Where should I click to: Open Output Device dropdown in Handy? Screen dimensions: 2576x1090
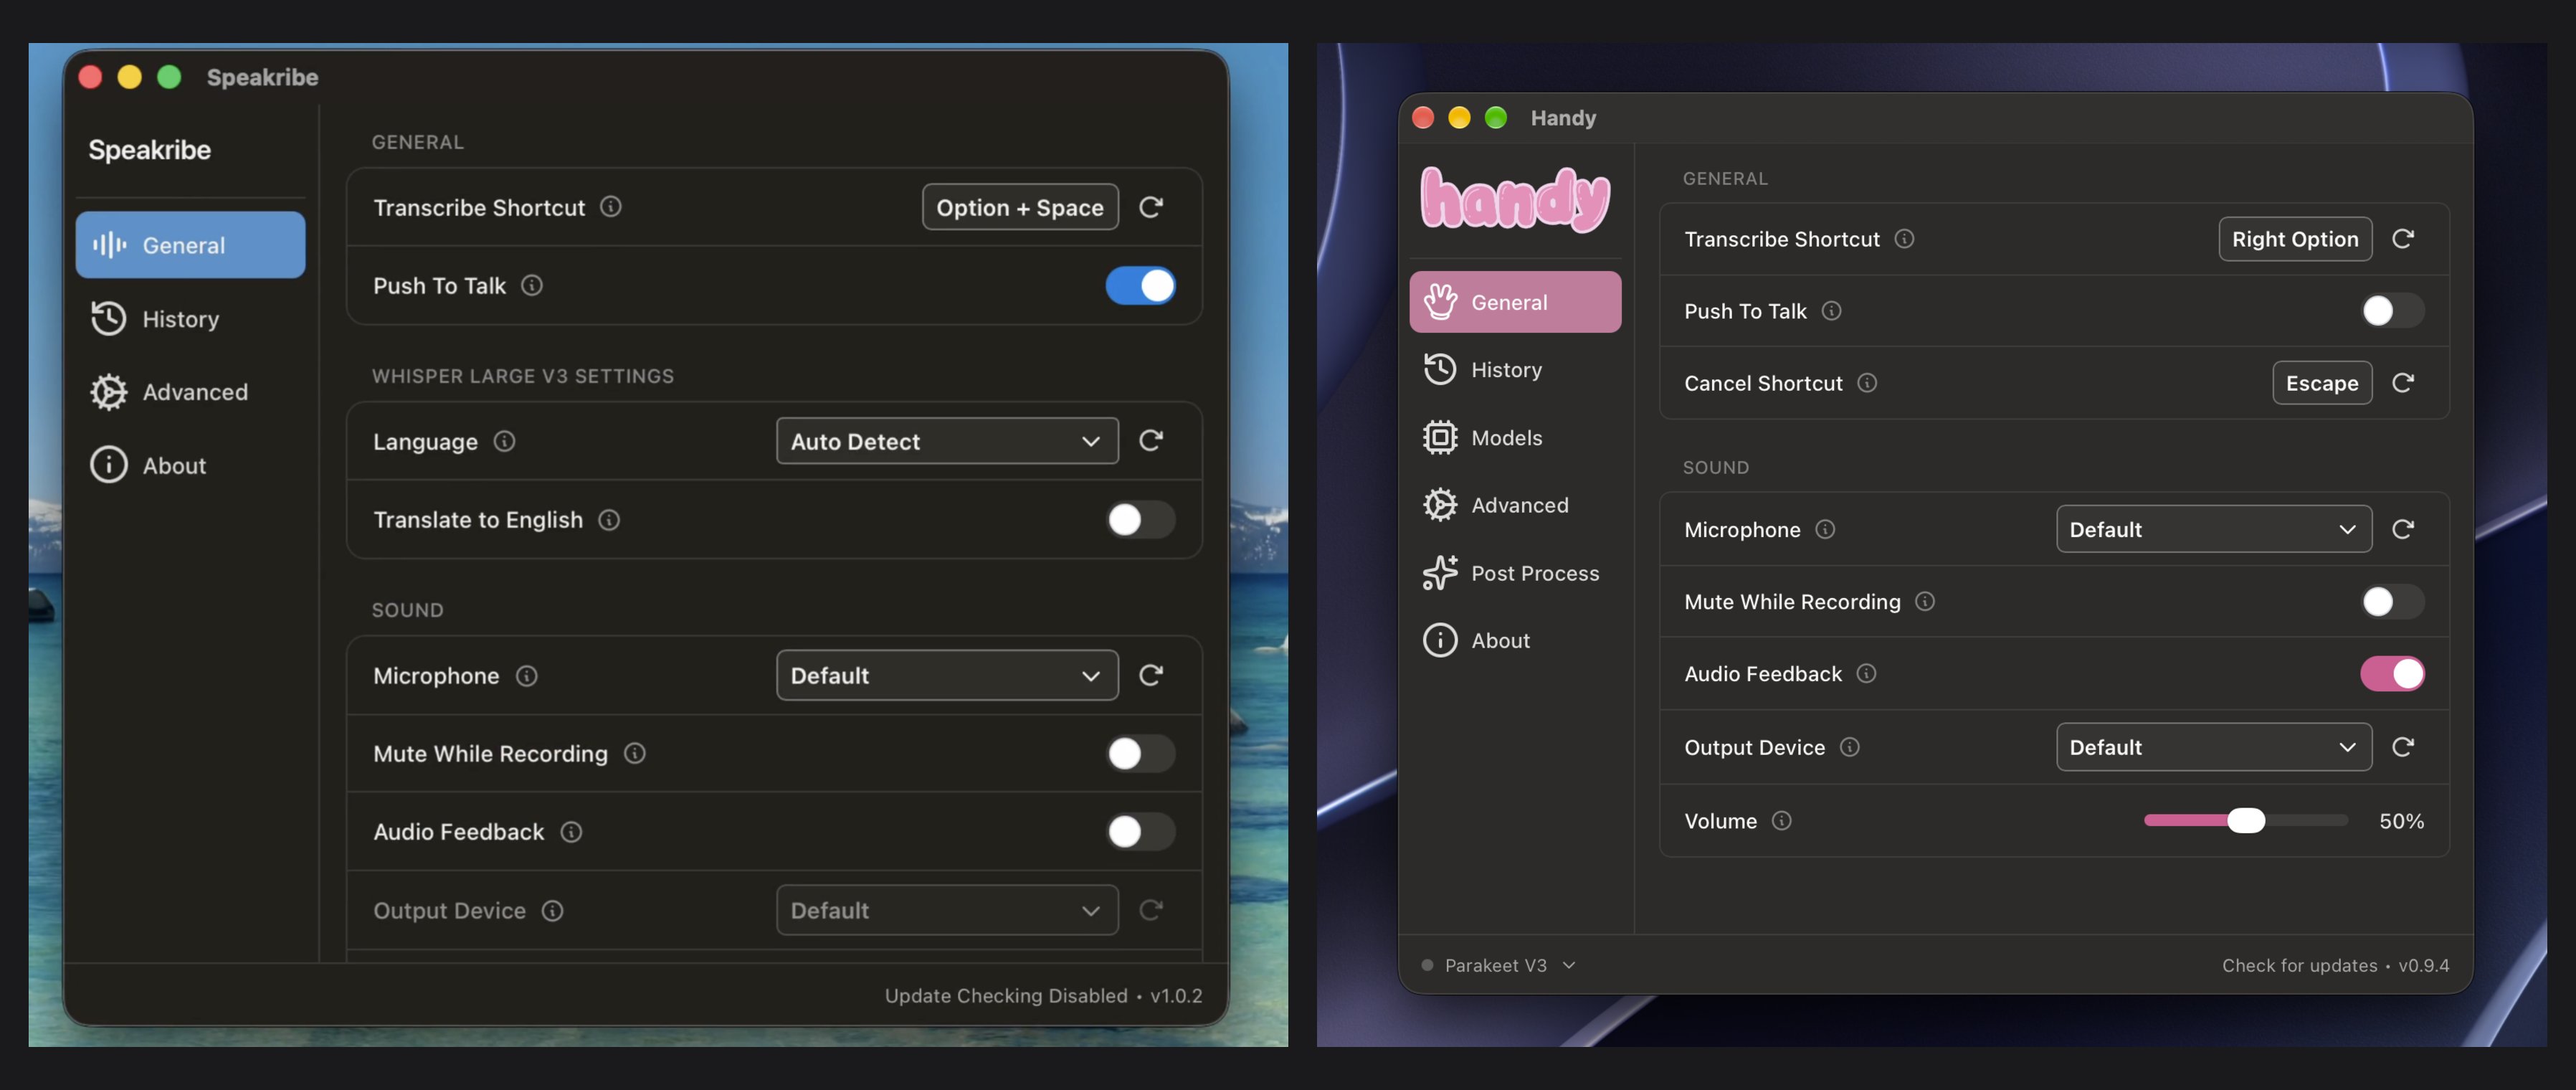pyautogui.click(x=2214, y=747)
